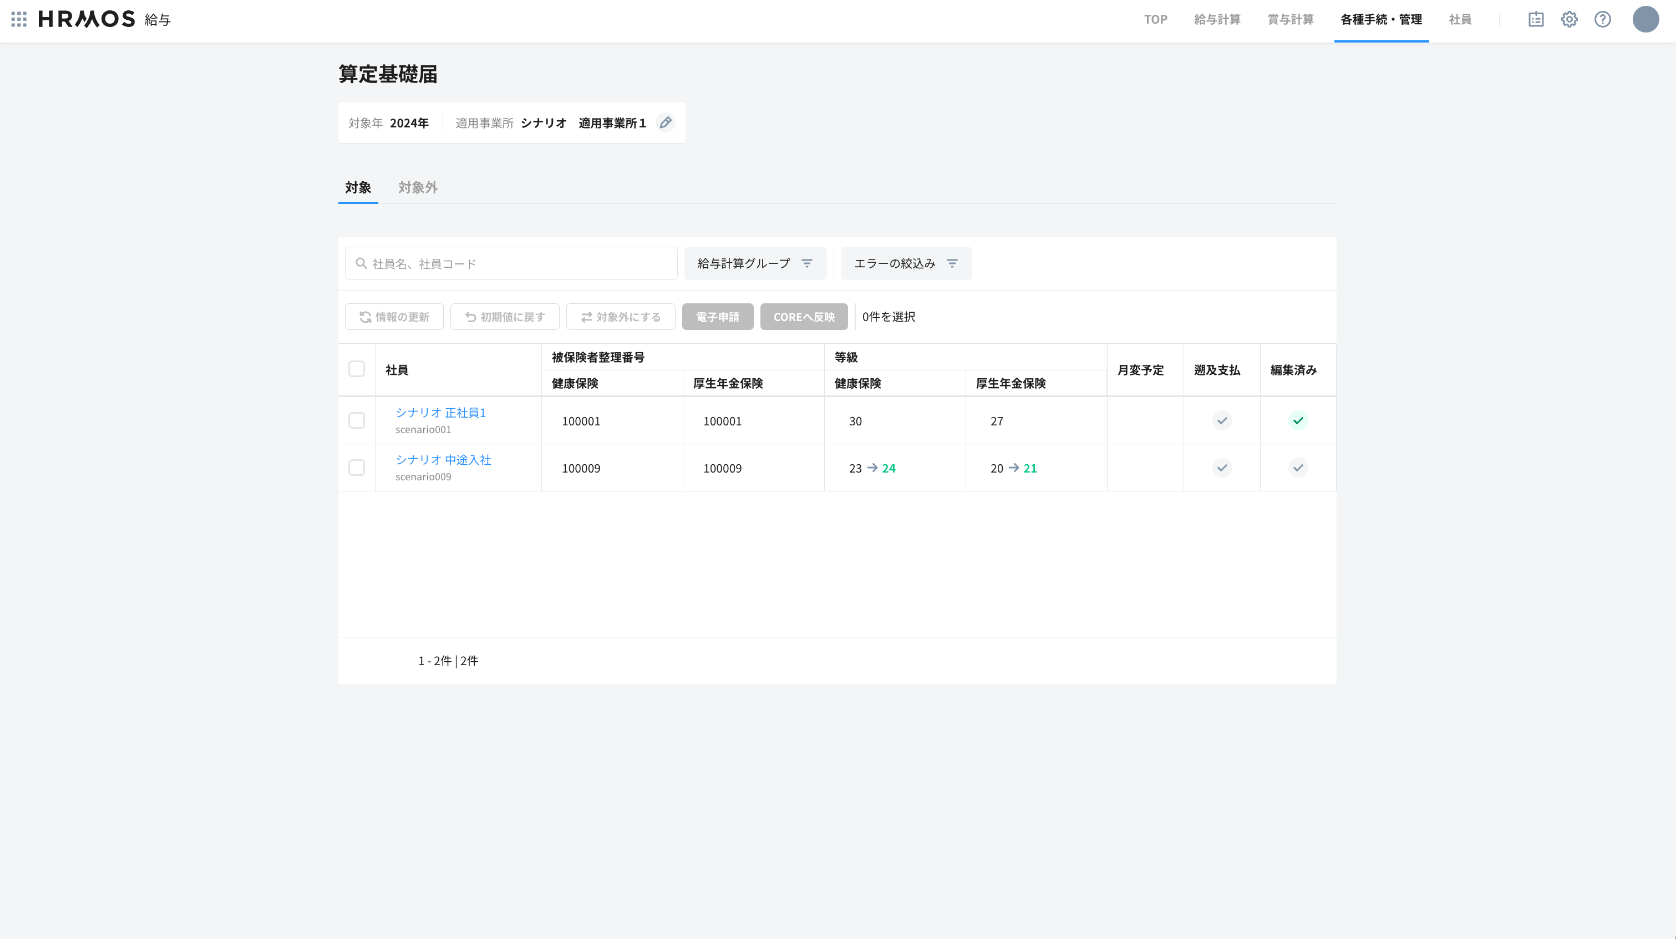Open the シナリオ 正社員1 employee link
Screen dimensions: 1676x939
tap(440, 413)
